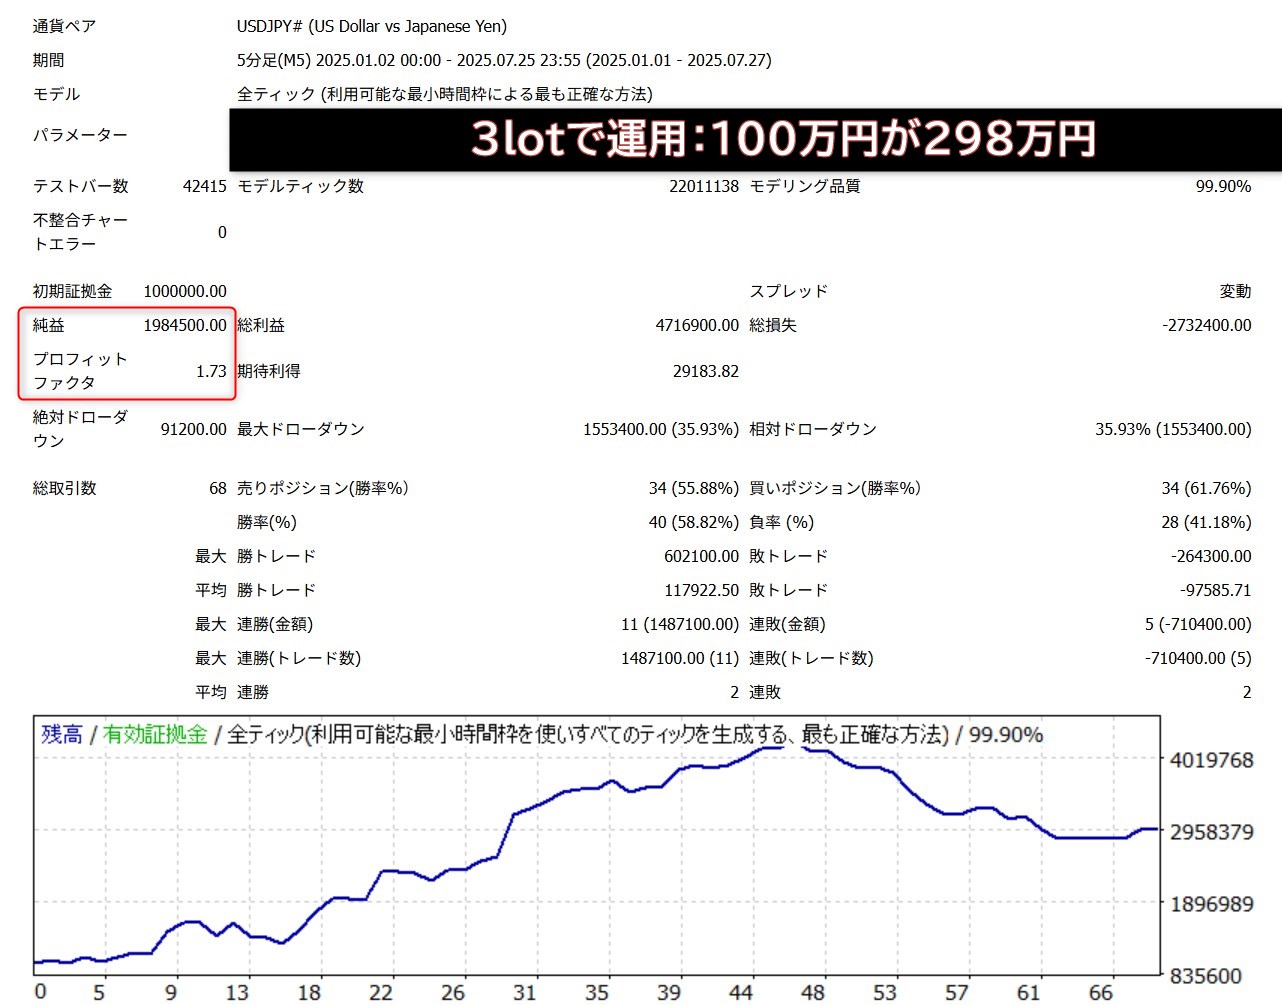Click the スプレッド label
This screenshot has width=1282, height=1005.
coord(789,291)
